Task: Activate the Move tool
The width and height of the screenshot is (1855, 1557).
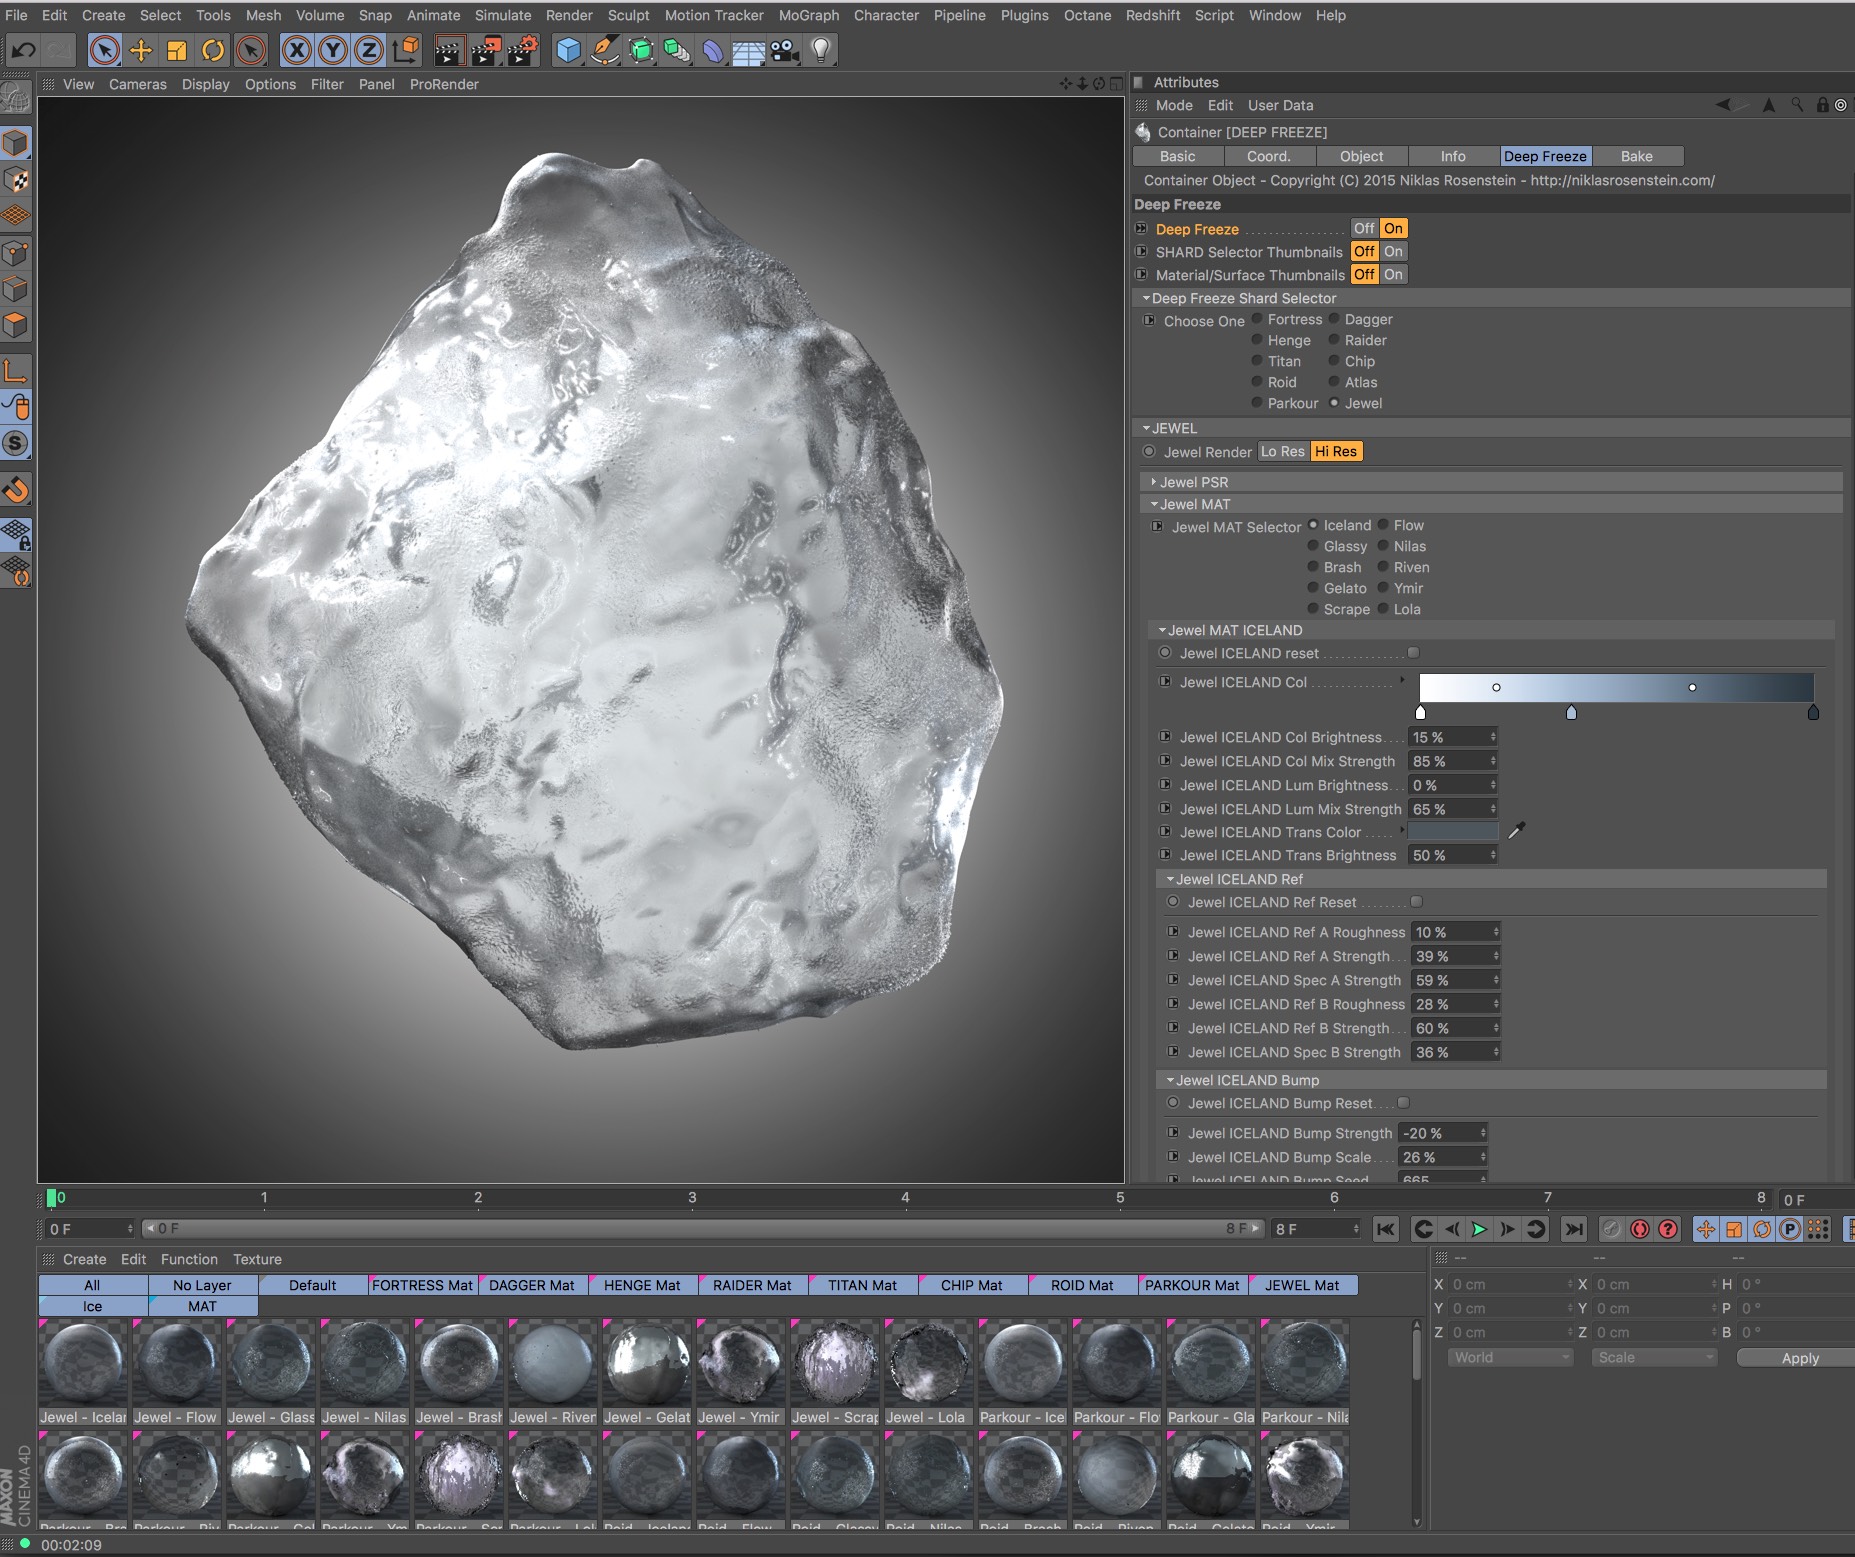Action: [x=141, y=50]
